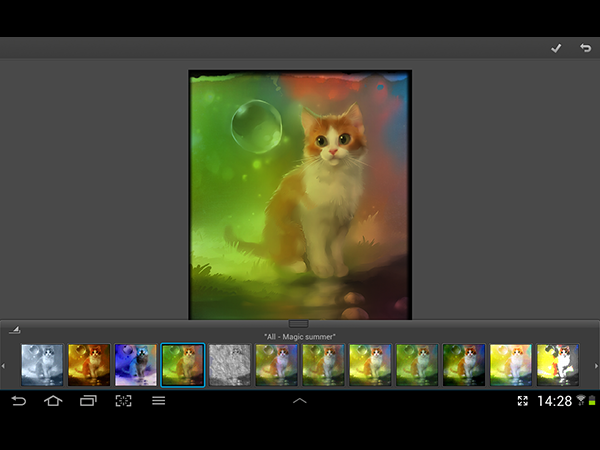Select the ninth, green filter thumbnail

[417, 365]
